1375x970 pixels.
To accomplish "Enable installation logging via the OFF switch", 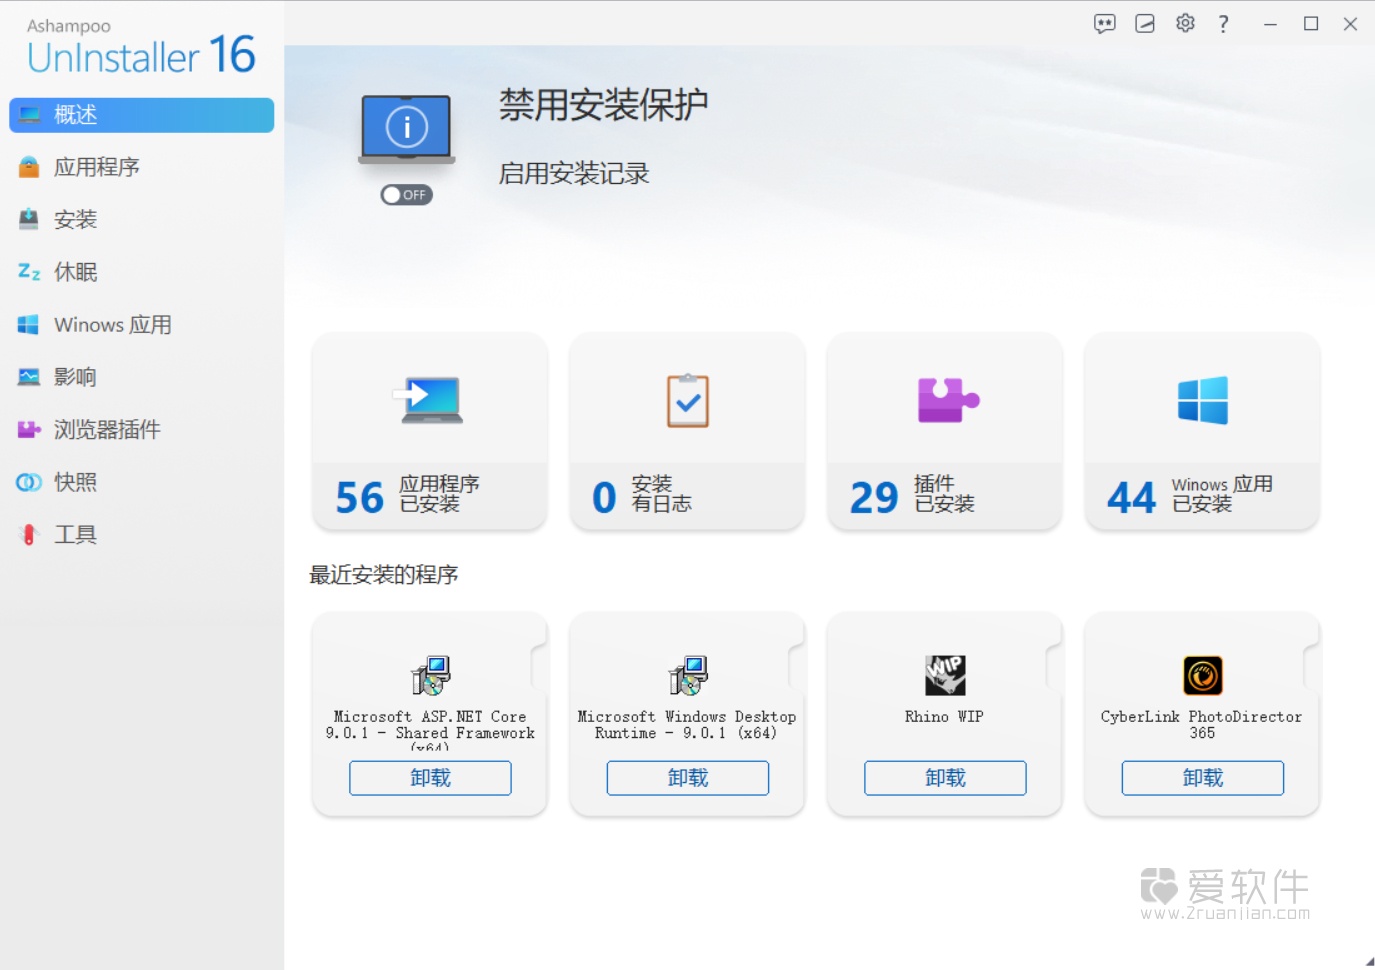I will pyautogui.click(x=406, y=195).
